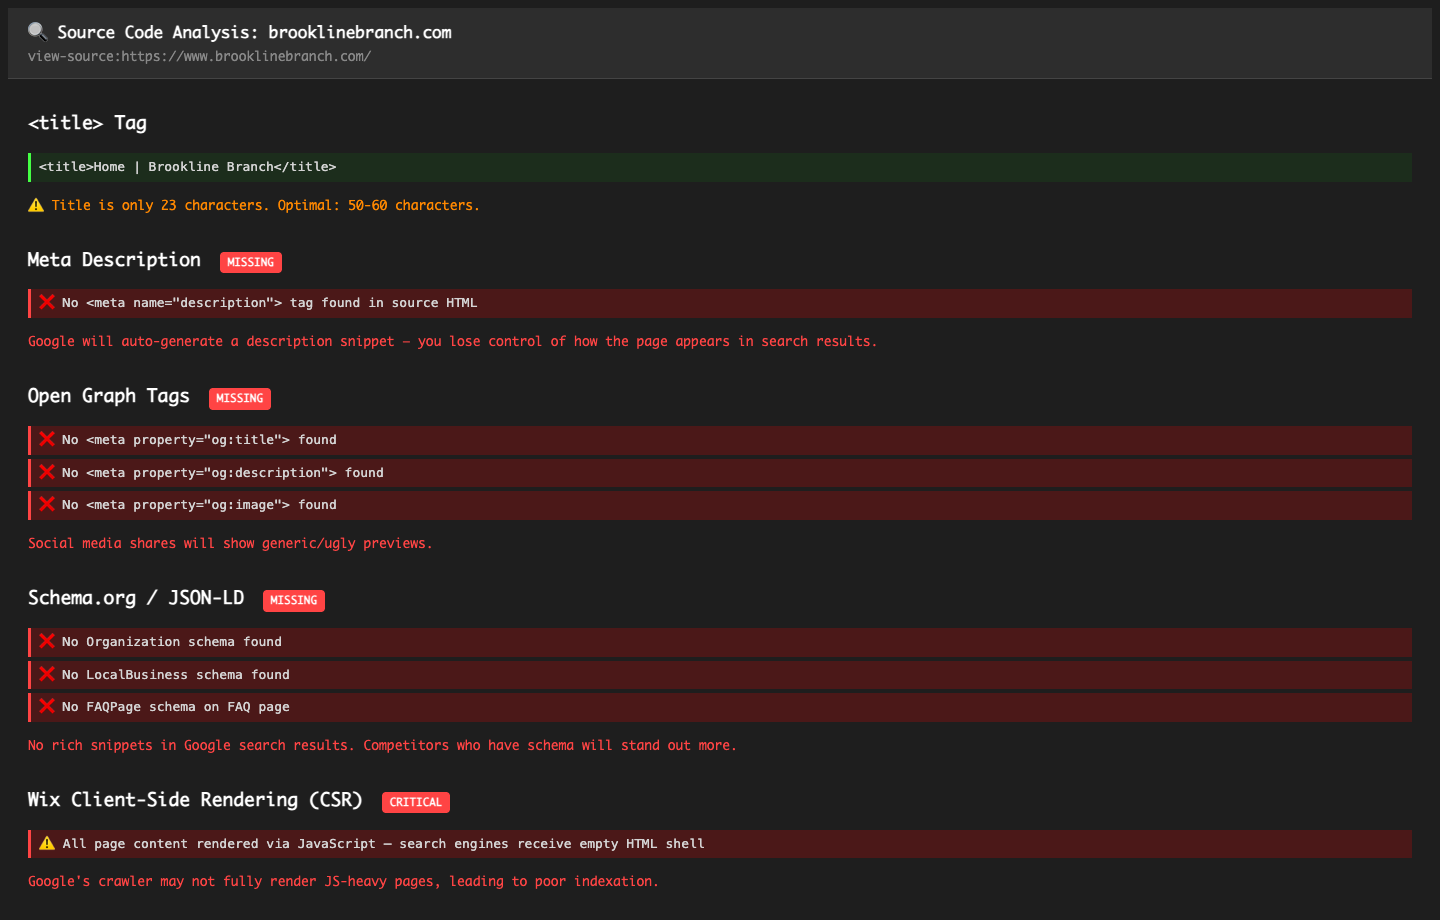Open the view-source URL in the header
Image resolution: width=1440 pixels, height=920 pixels.
click(x=200, y=56)
